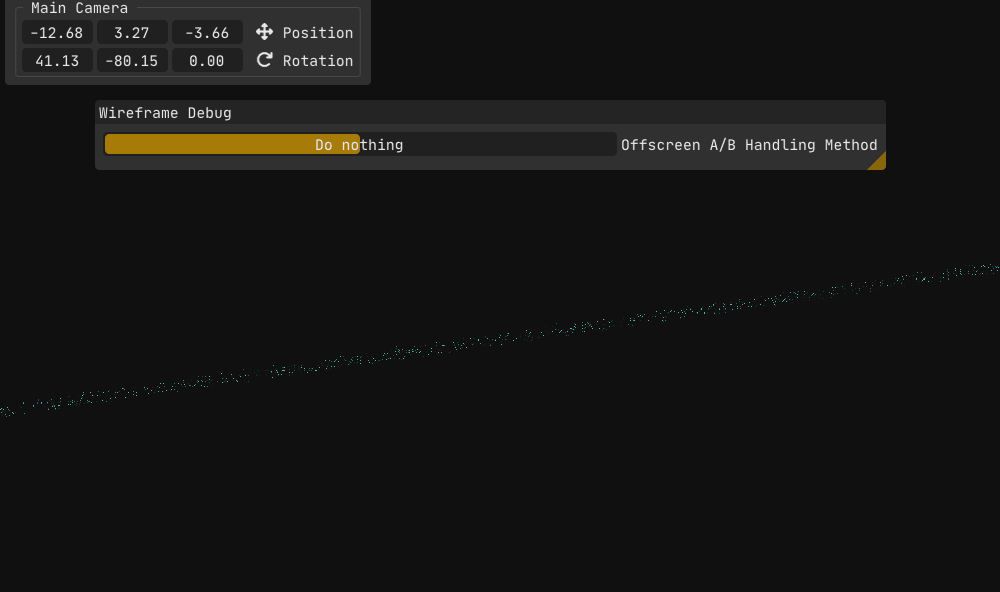Image resolution: width=1000 pixels, height=592 pixels.
Task: Click the gold filled portion of the slider
Action: [x=200, y=145]
